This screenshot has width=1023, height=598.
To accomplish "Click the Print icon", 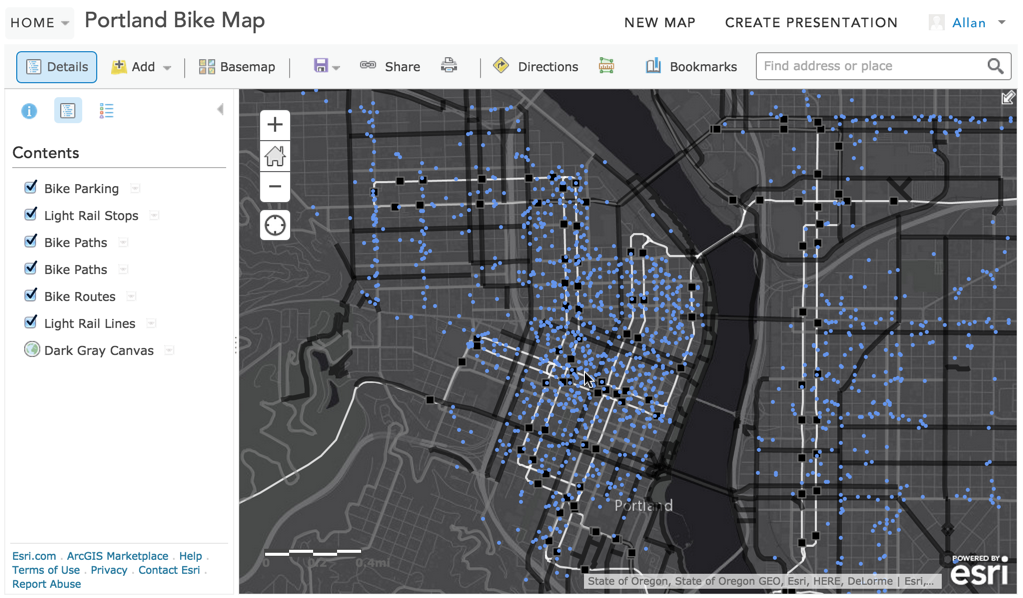I will [x=449, y=65].
